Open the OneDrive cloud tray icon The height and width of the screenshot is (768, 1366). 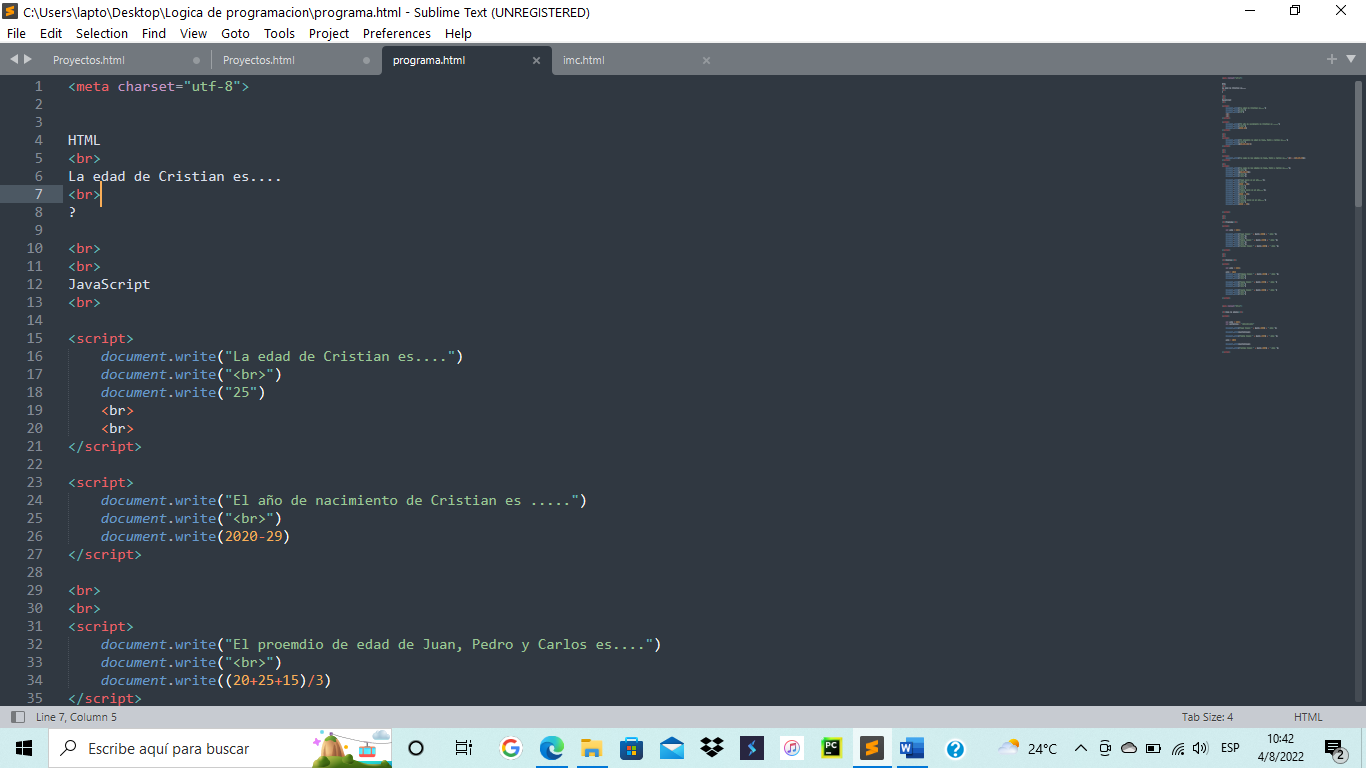(1129, 748)
